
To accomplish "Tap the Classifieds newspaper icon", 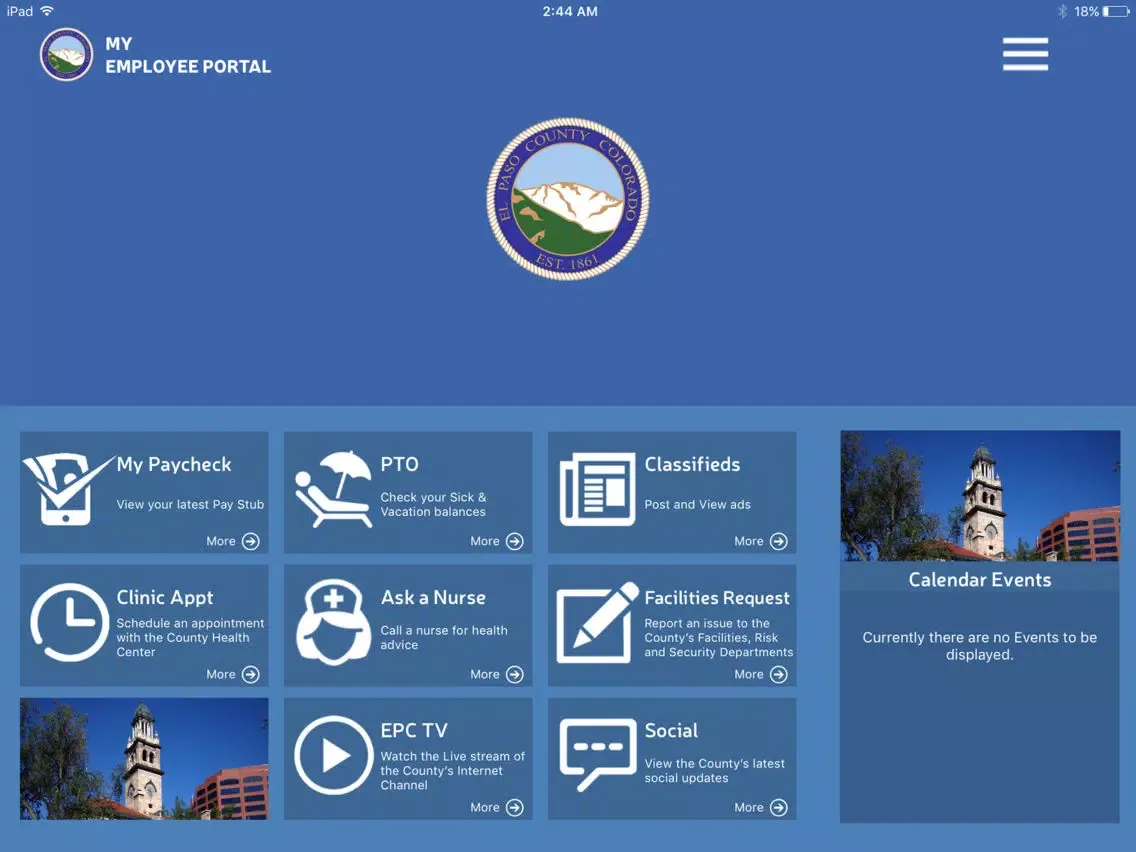I will [x=597, y=489].
